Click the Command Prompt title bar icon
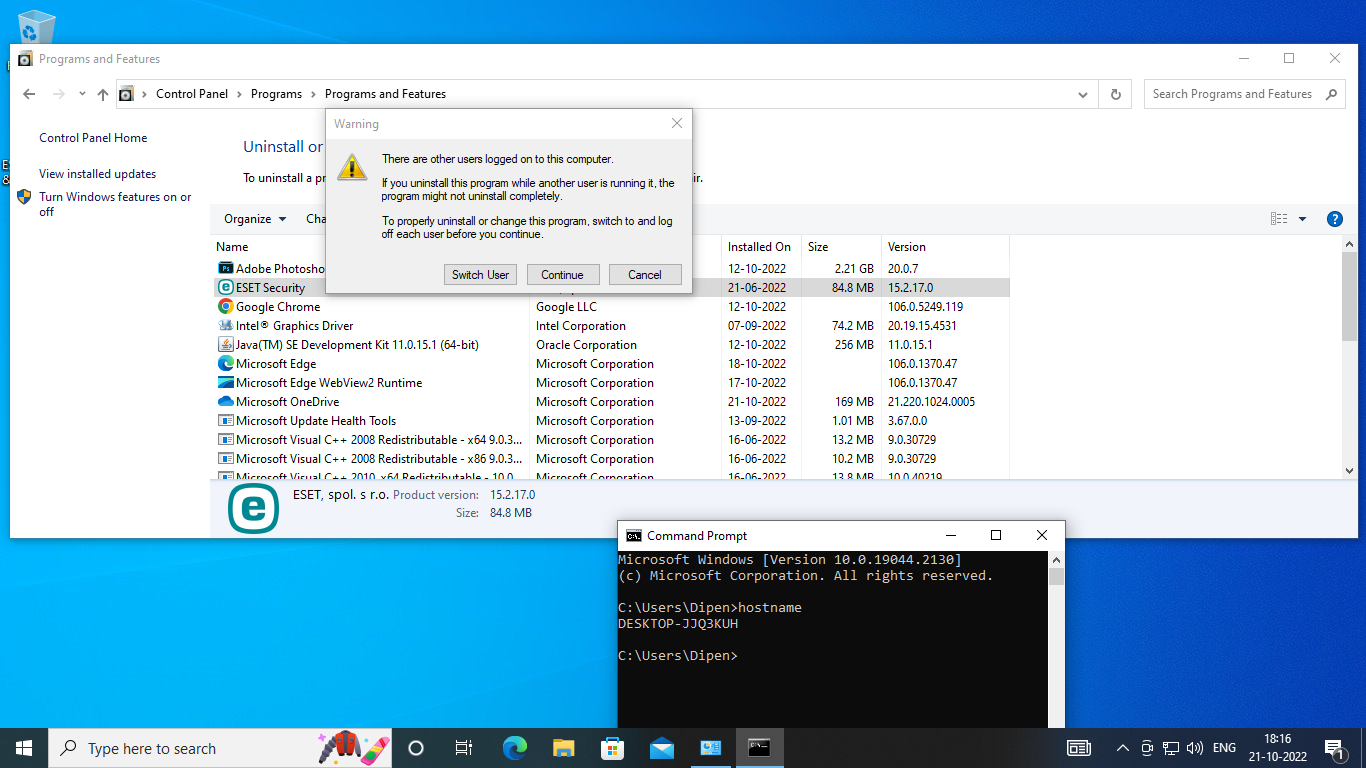Viewport: 1366px width, 768px height. pyautogui.click(x=634, y=536)
